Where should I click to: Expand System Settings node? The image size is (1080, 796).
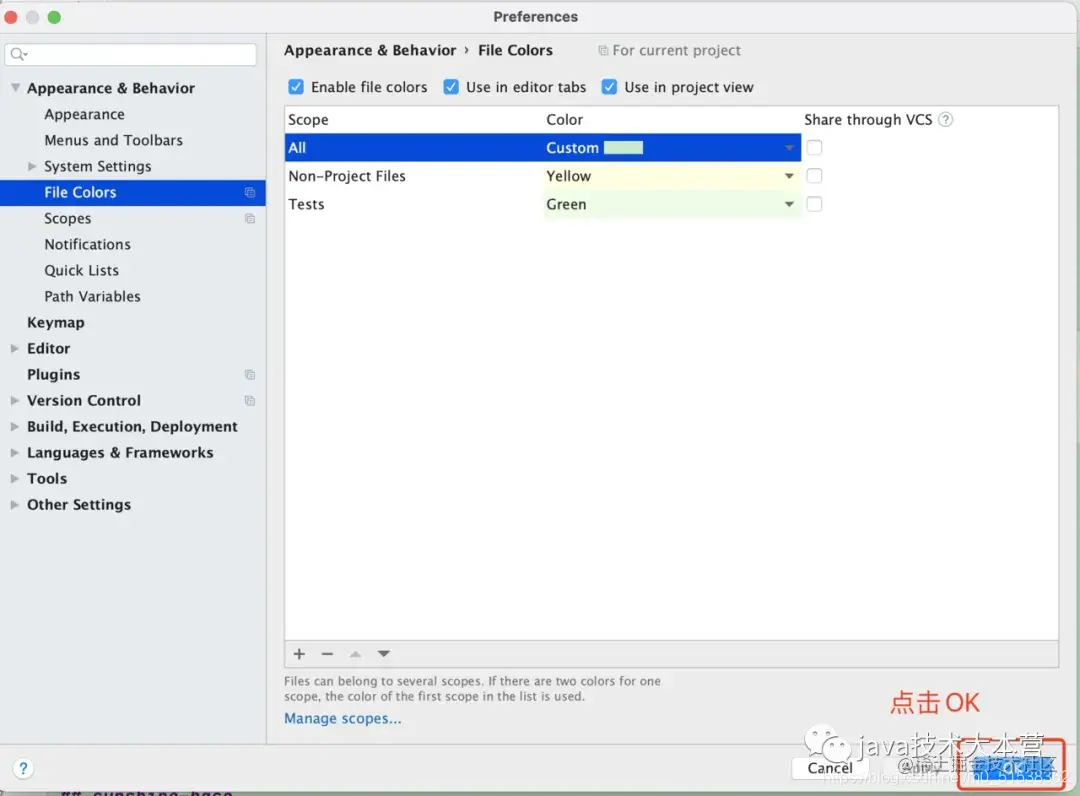click(x=32, y=166)
